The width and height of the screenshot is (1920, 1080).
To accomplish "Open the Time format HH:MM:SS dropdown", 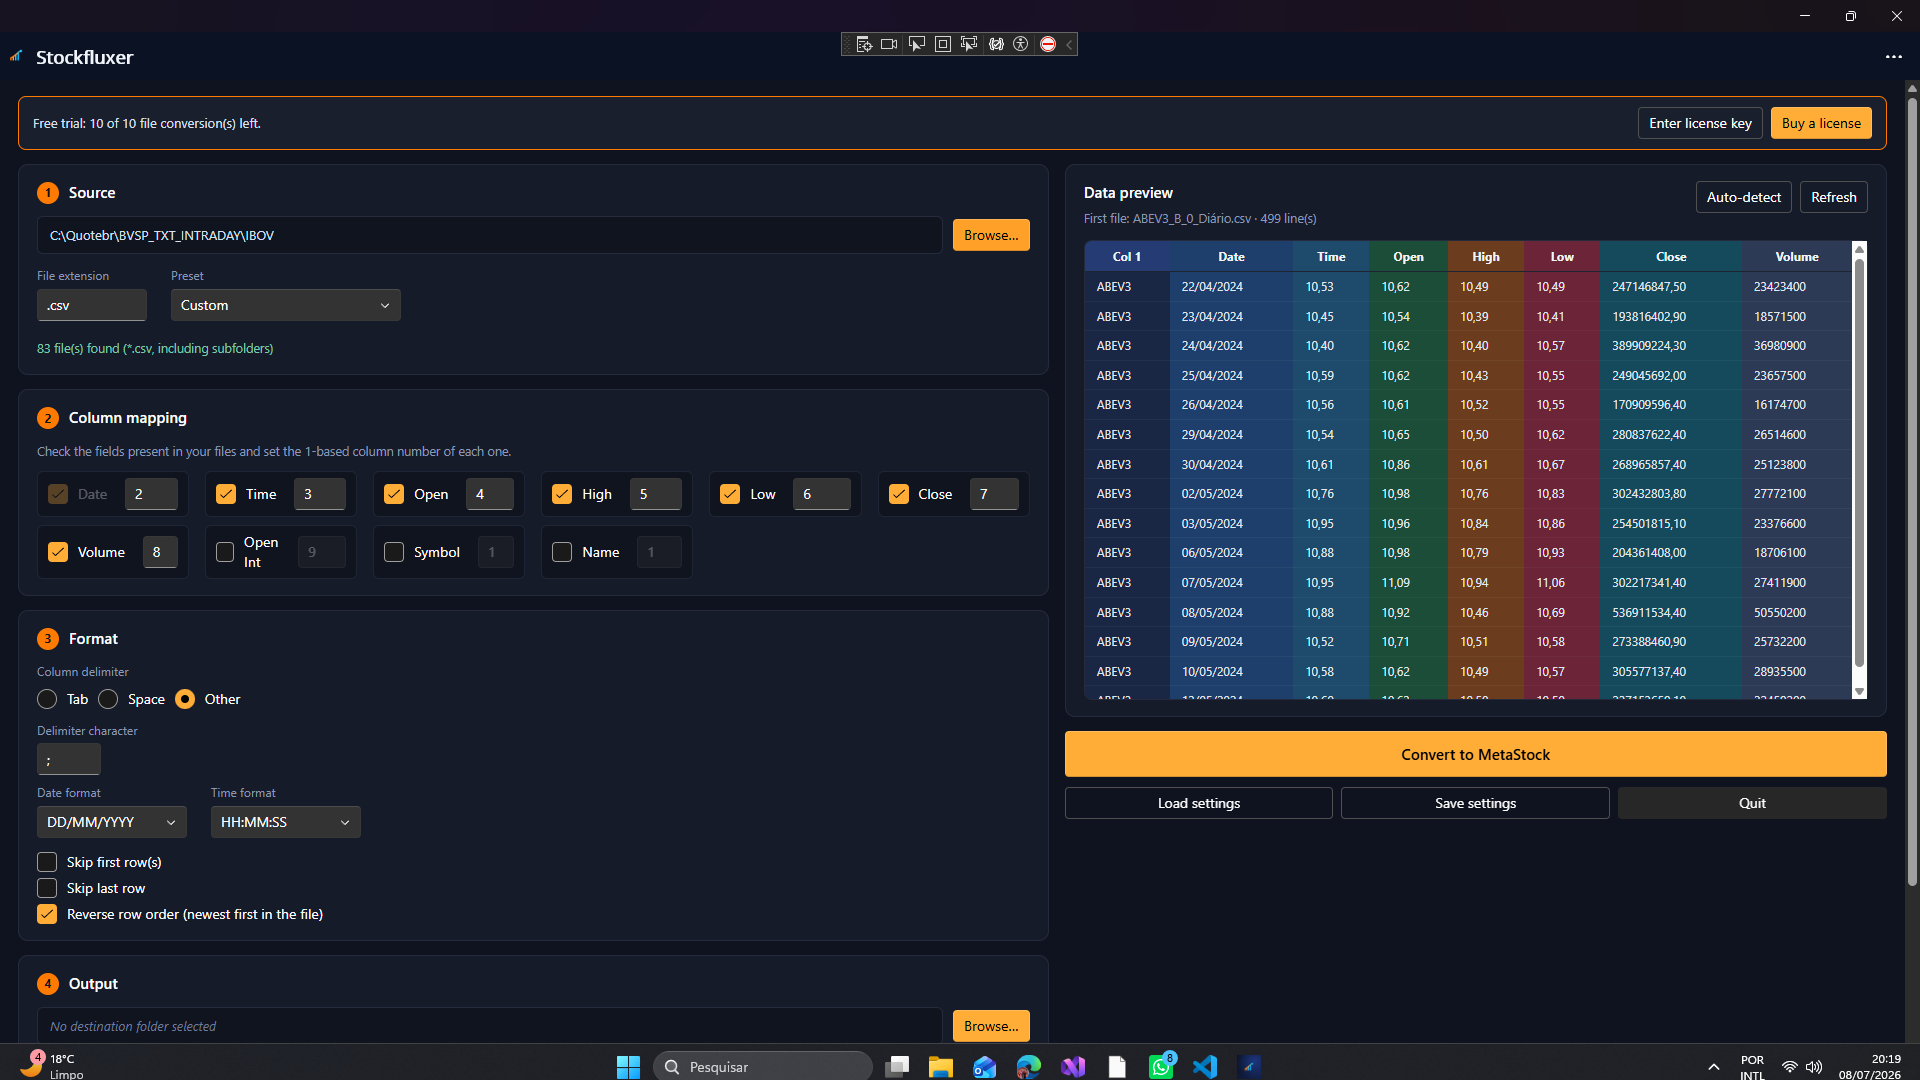I will click(286, 822).
